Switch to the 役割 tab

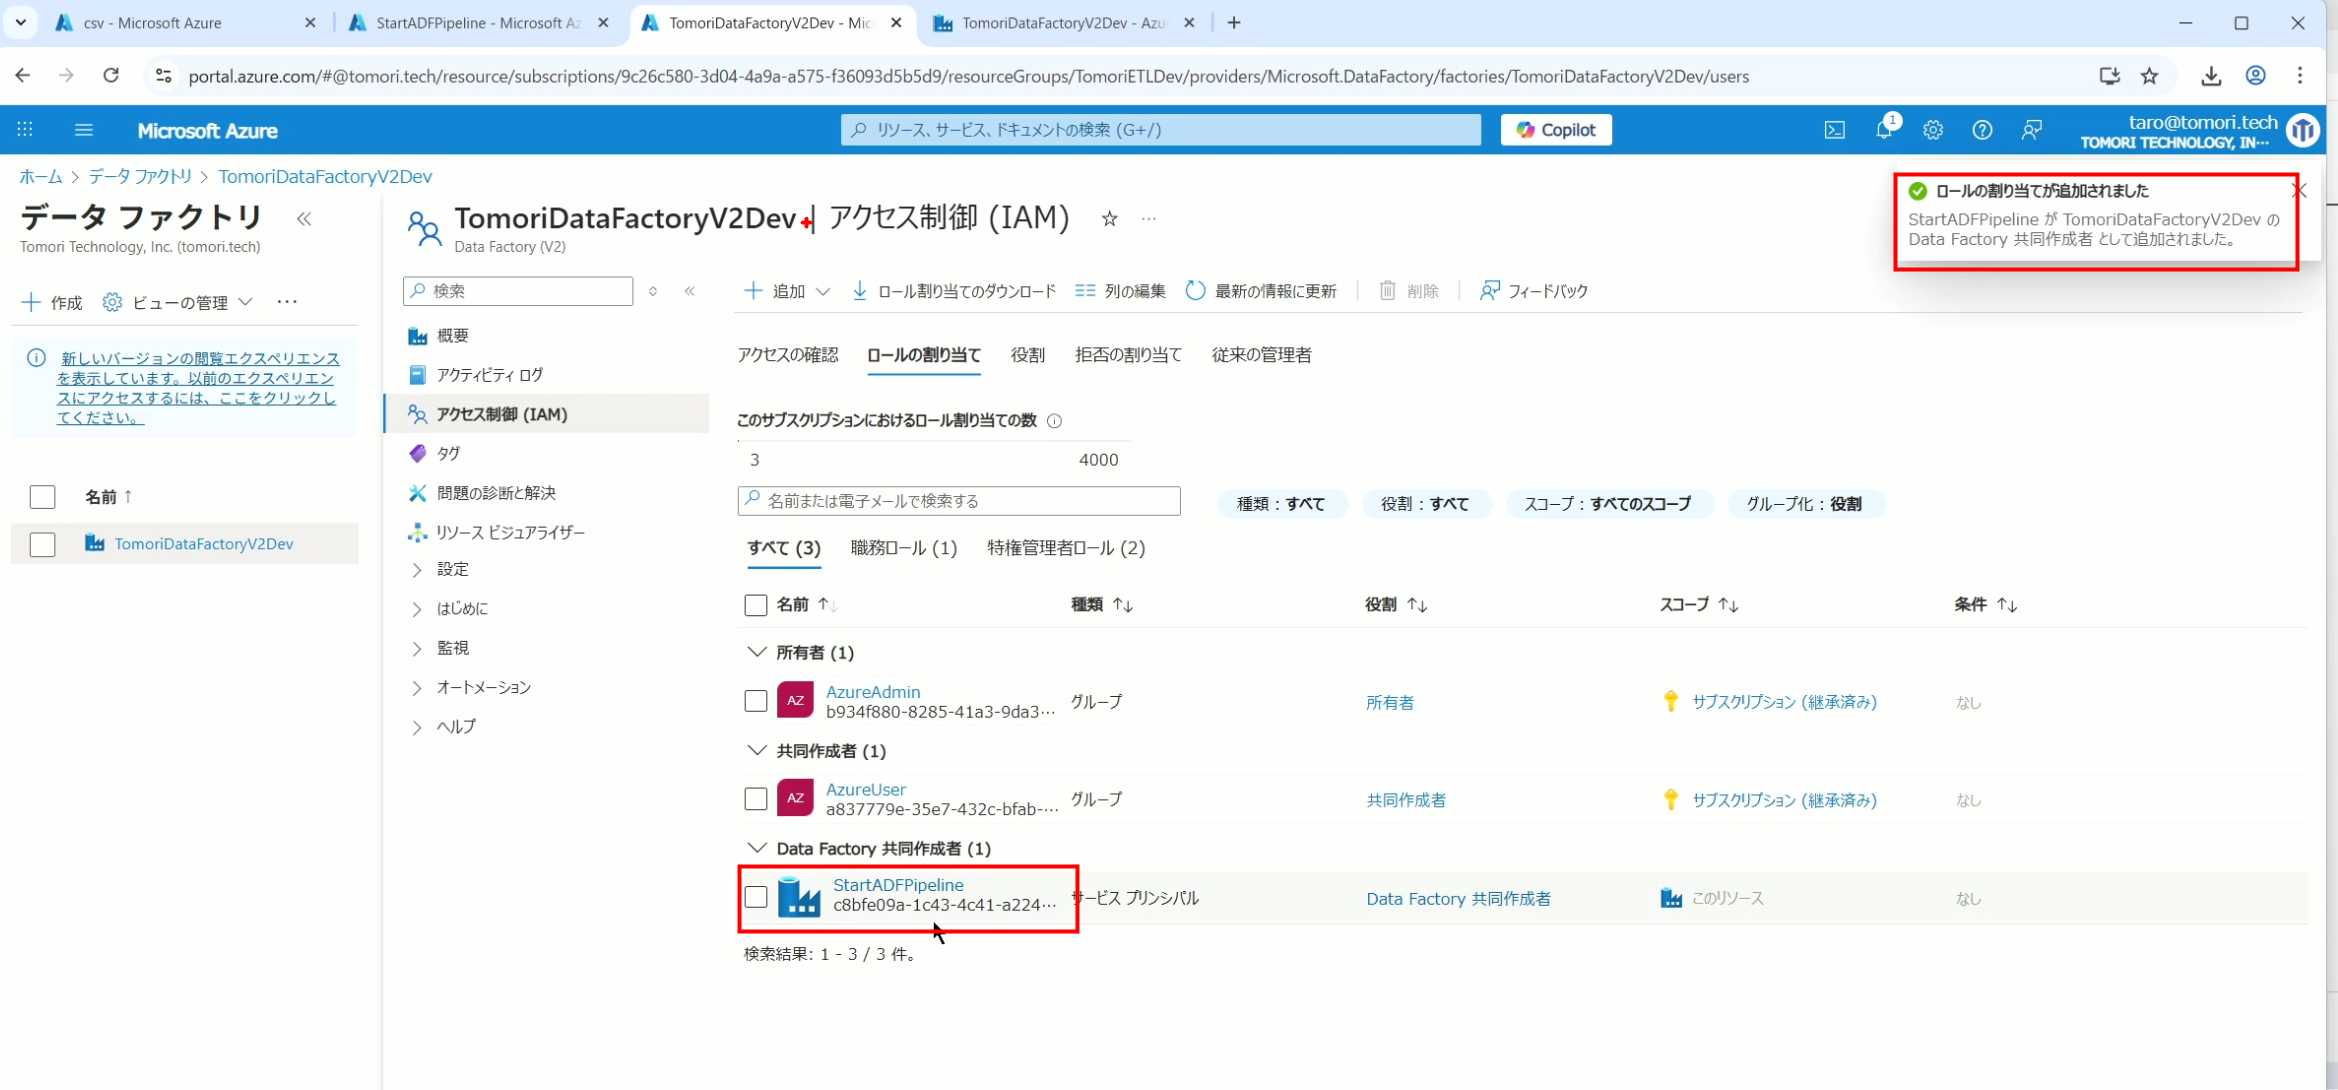[1027, 355]
